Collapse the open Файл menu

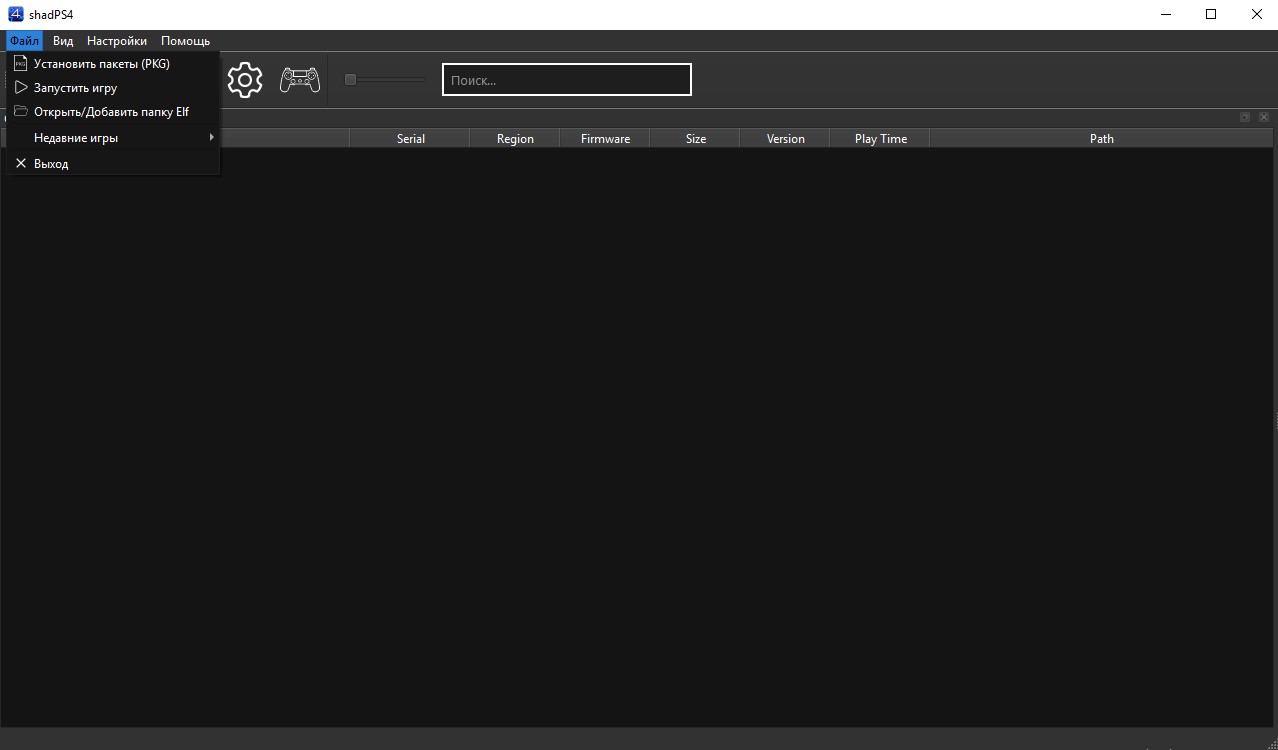tap(24, 41)
